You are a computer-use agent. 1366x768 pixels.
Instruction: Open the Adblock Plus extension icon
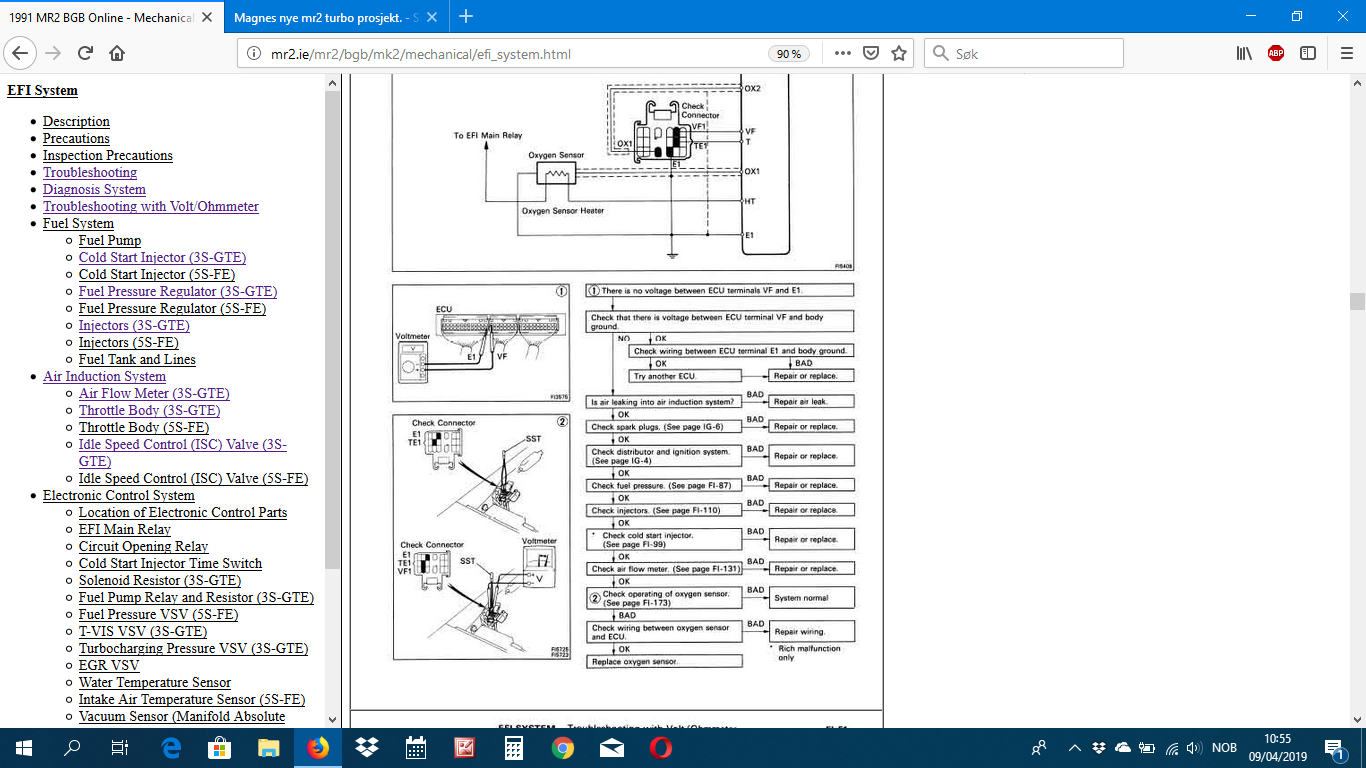tap(1275, 53)
